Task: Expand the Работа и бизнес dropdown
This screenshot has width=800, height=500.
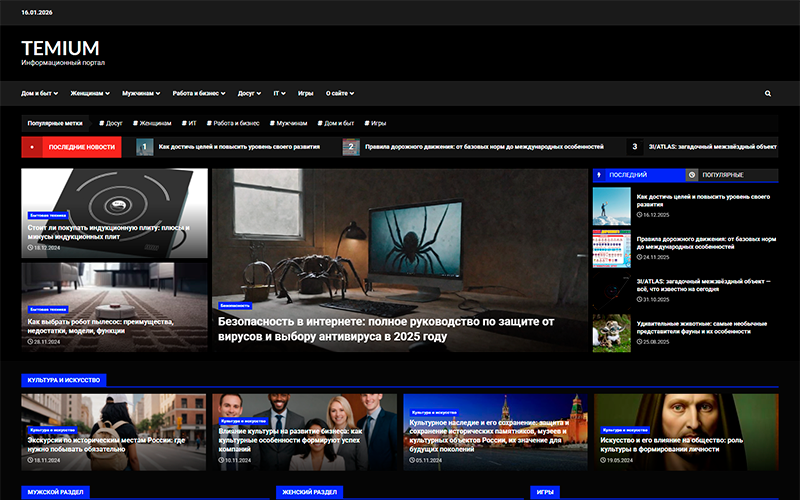Action: coord(198,93)
